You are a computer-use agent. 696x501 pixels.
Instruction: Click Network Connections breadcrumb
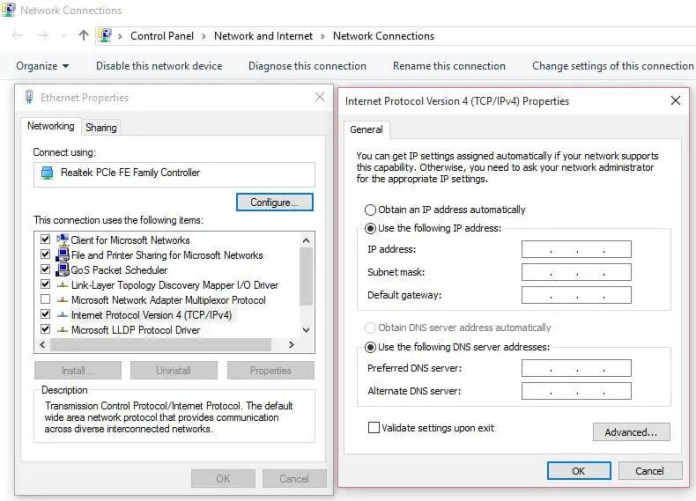(384, 36)
